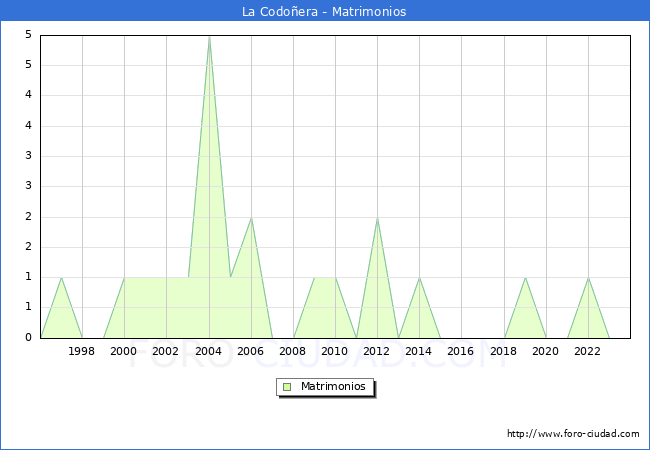Click the 1998 x-axis label
Screen dimensions: 650x450
82,351
